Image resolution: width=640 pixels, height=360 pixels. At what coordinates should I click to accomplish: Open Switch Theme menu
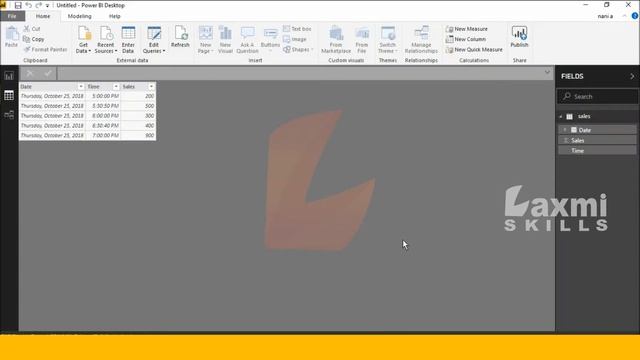pyautogui.click(x=387, y=40)
